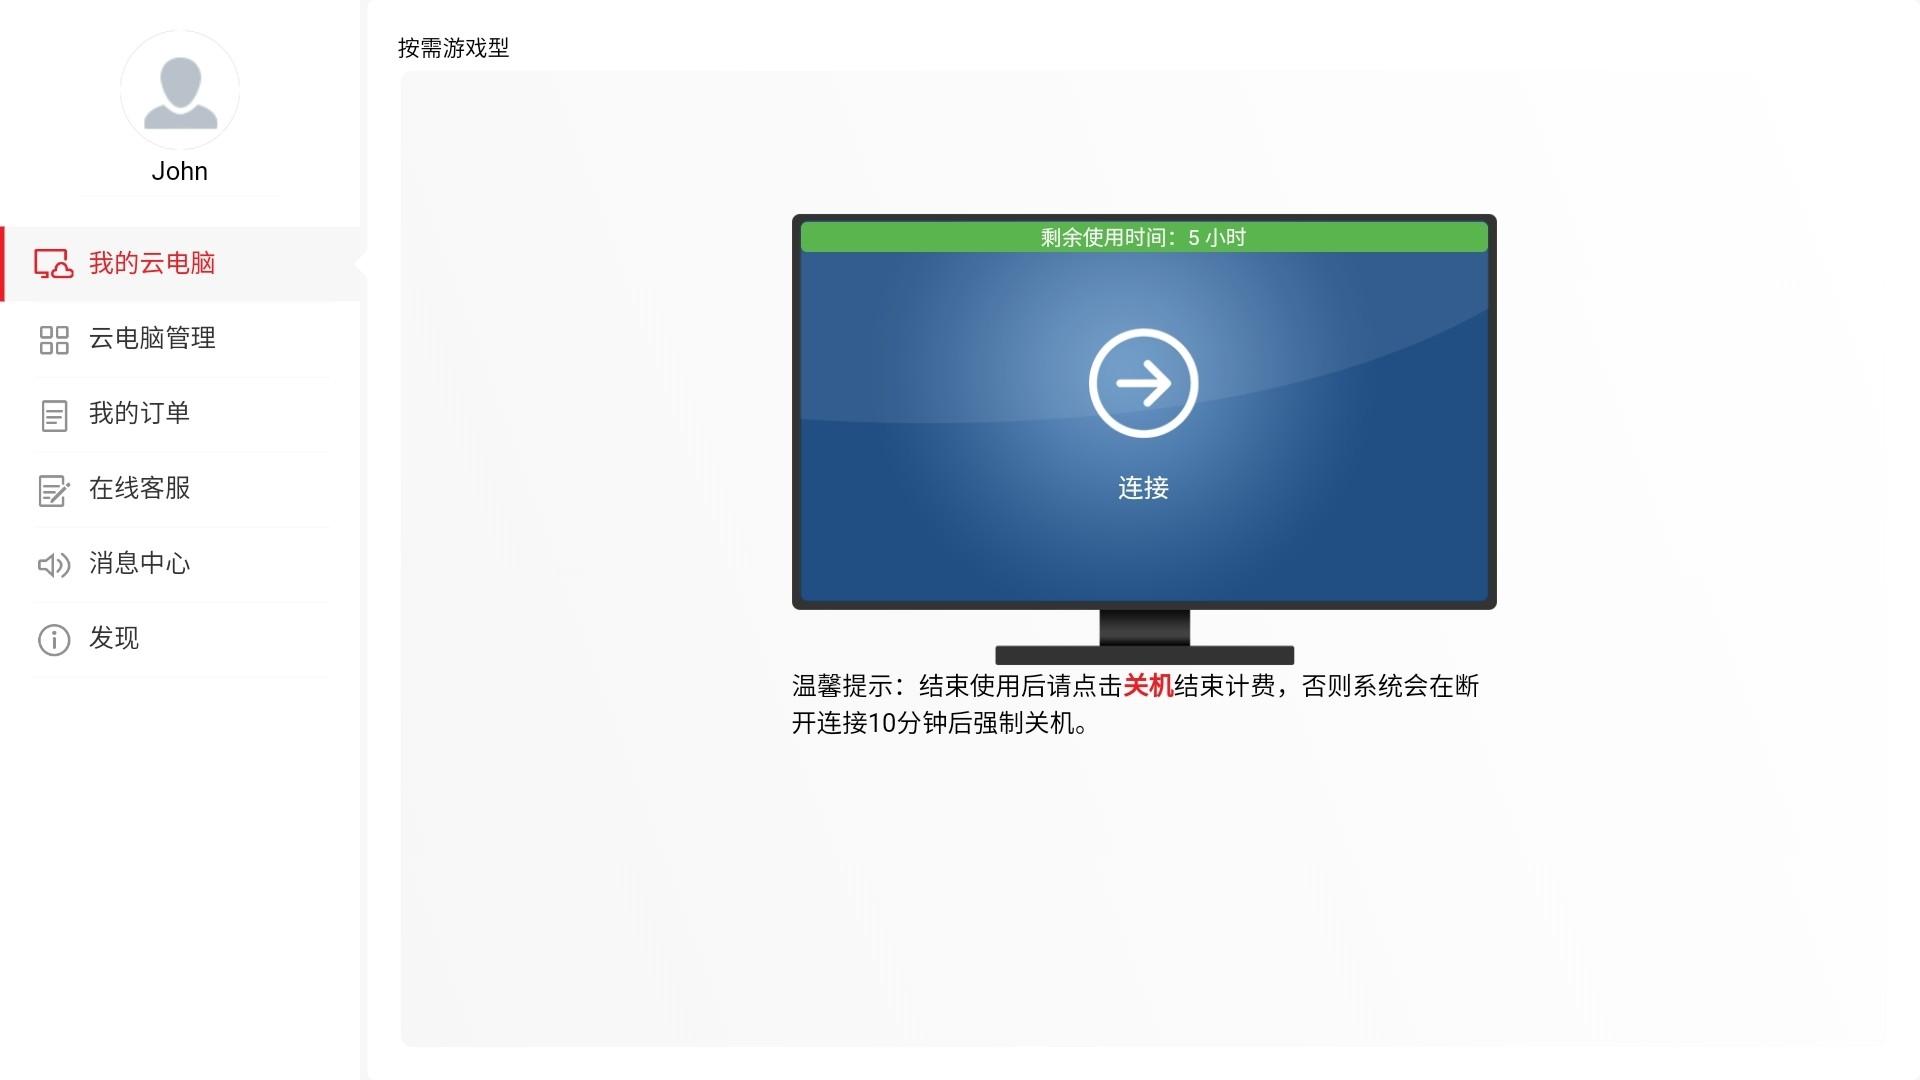The width and height of the screenshot is (1920, 1080).
Task: Click the circled arrow connect icon
Action: [x=1143, y=383]
